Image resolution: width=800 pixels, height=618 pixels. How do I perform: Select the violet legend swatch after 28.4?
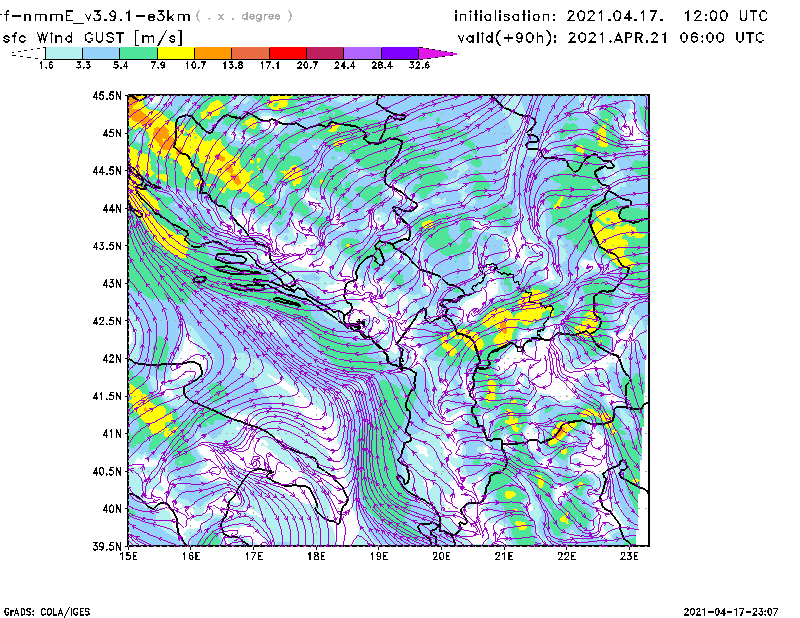[x=399, y=53]
